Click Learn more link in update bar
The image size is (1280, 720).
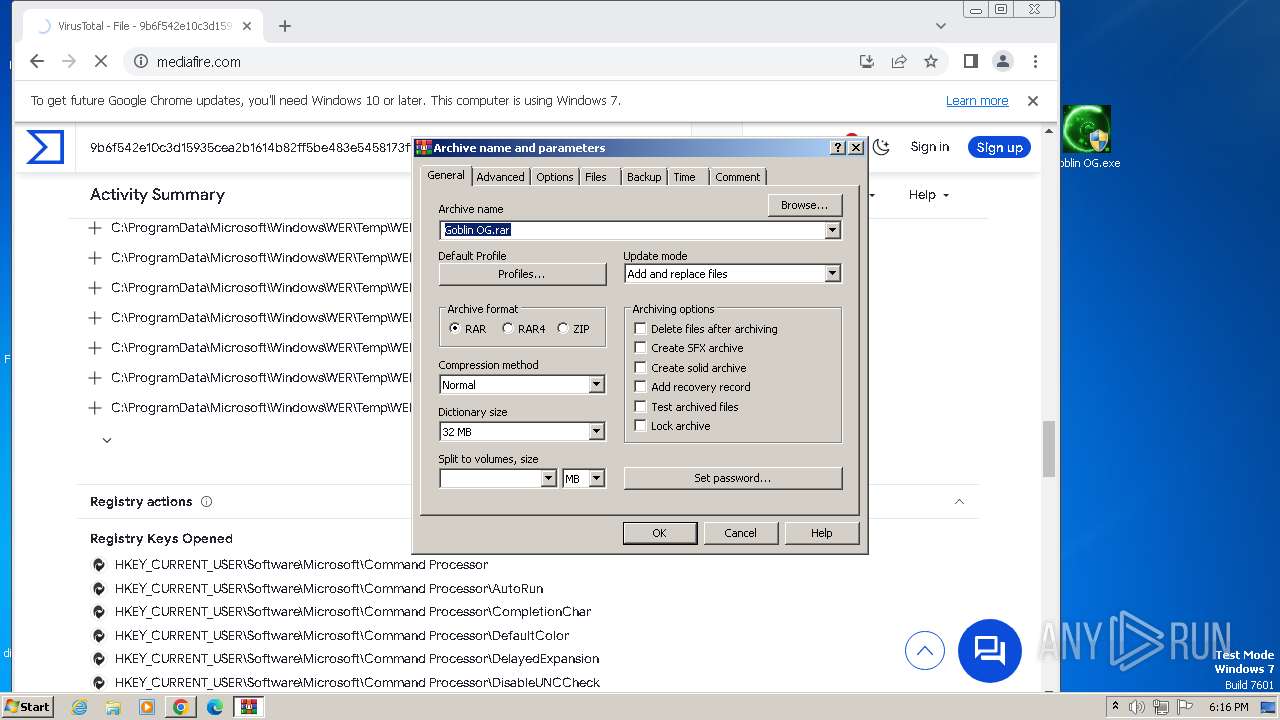click(x=977, y=101)
